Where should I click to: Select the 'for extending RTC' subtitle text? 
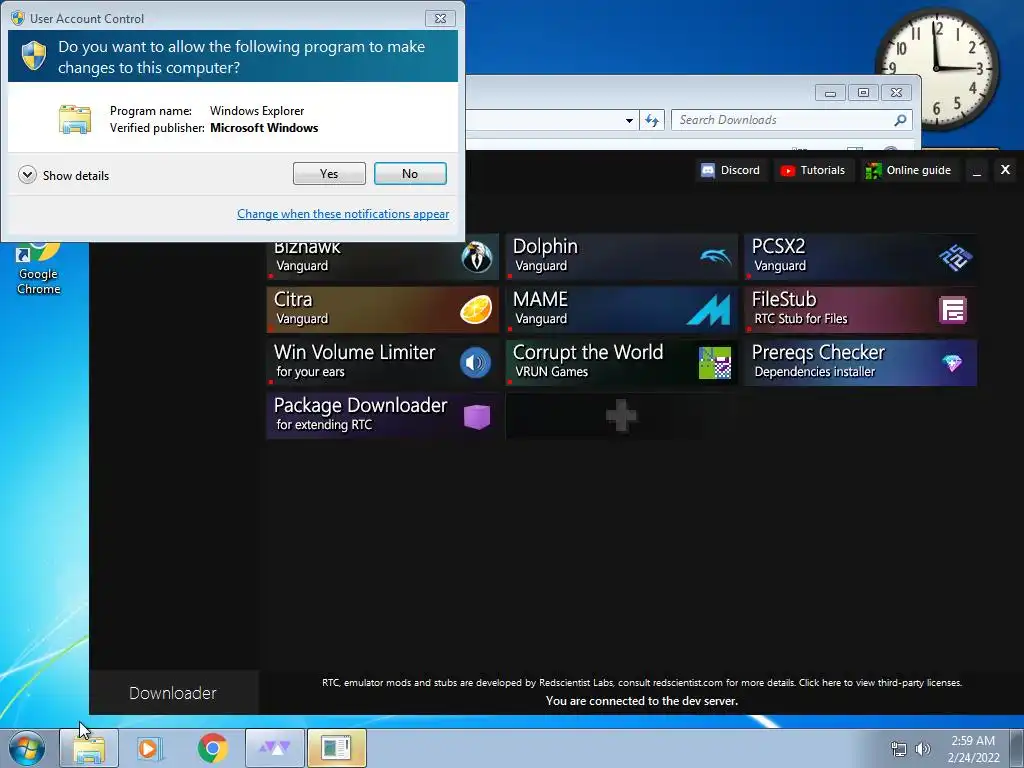coord(324,424)
